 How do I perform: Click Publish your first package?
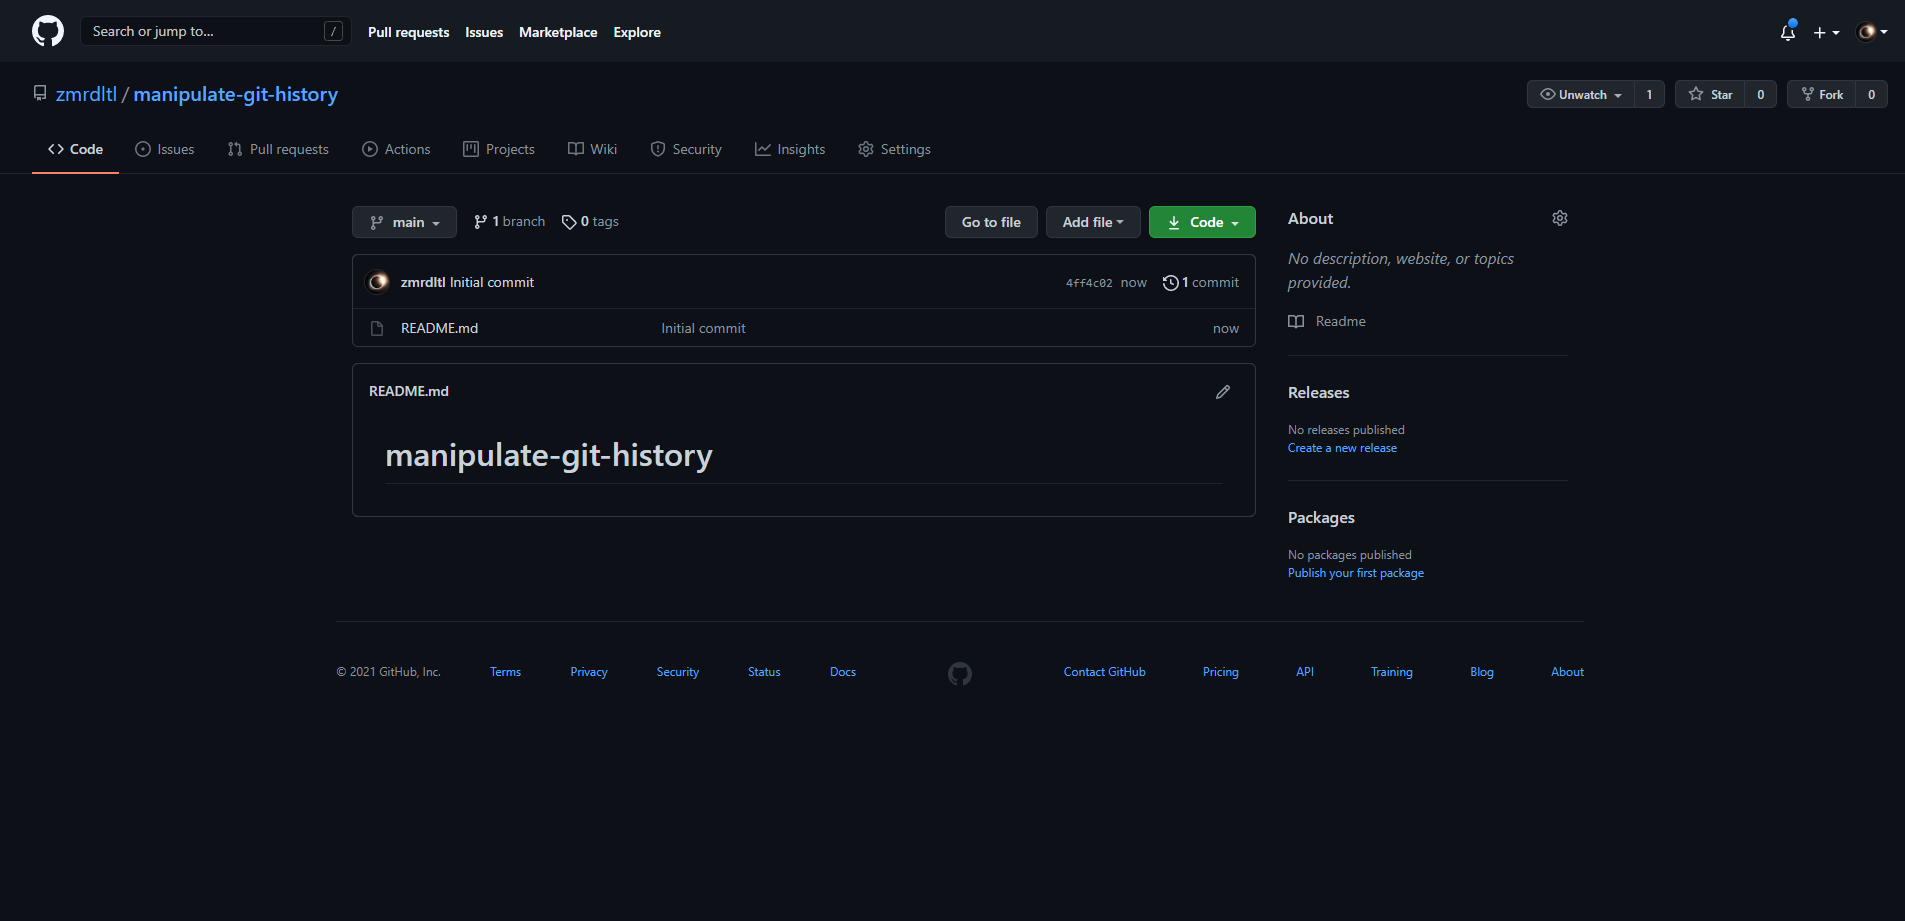click(x=1356, y=573)
